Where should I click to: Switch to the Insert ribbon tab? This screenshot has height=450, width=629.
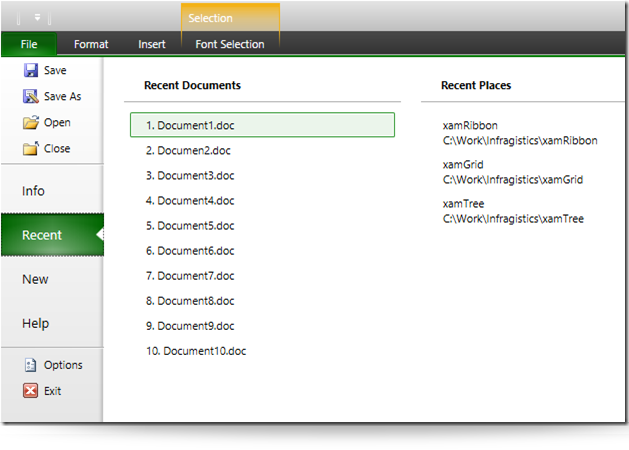[152, 44]
